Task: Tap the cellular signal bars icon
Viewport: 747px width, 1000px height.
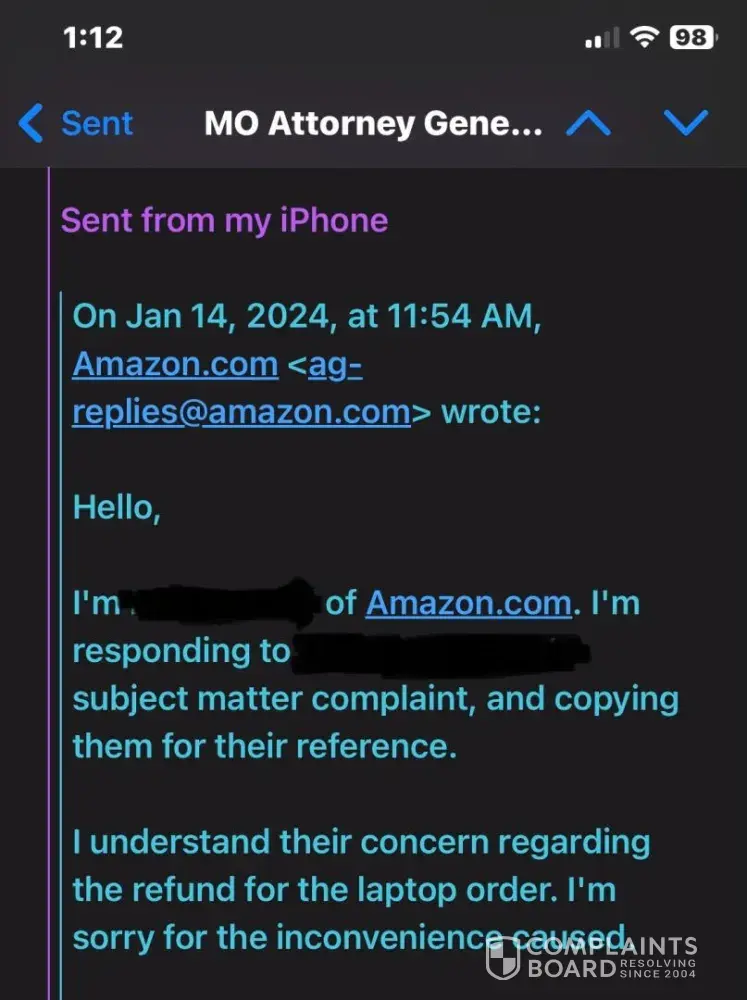Action: pos(603,39)
